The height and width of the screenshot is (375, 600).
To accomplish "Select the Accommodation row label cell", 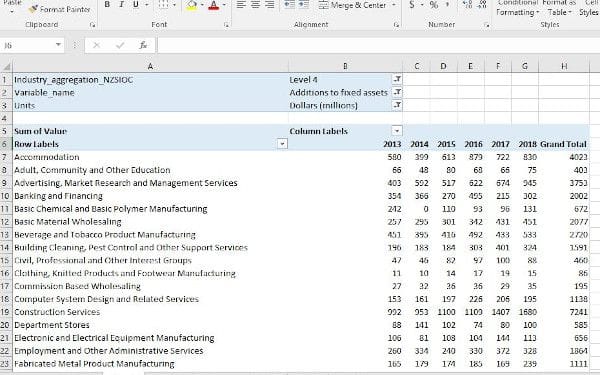I will pyautogui.click(x=150, y=157).
